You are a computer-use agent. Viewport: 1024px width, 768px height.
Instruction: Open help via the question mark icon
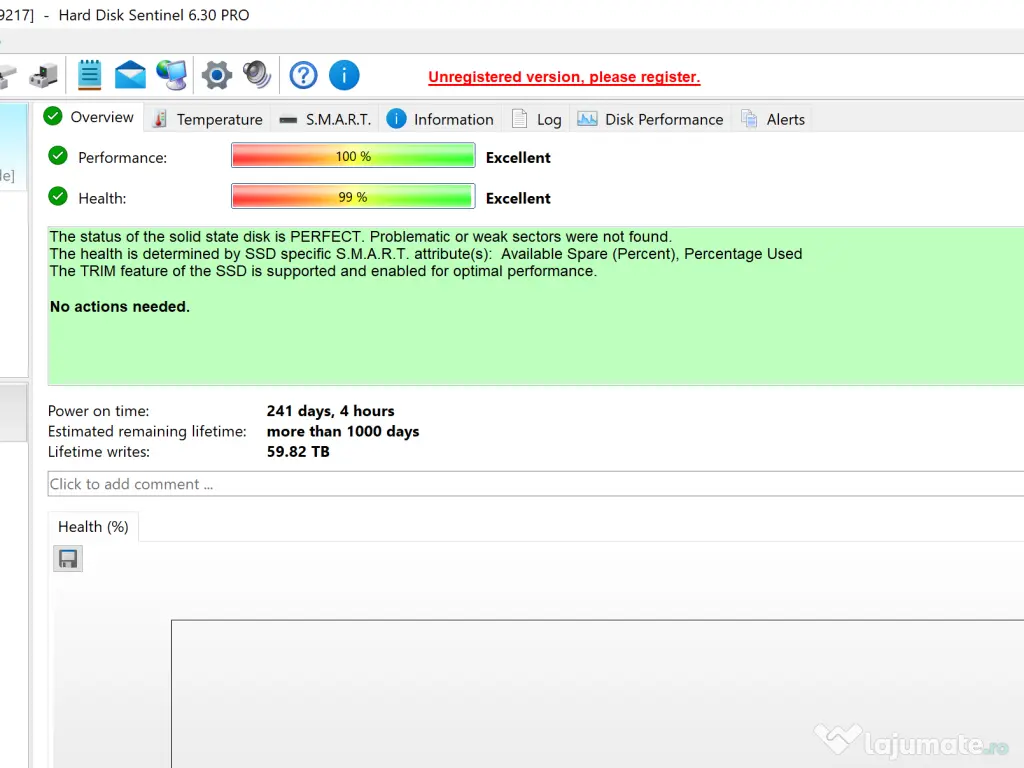tap(303, 75)
